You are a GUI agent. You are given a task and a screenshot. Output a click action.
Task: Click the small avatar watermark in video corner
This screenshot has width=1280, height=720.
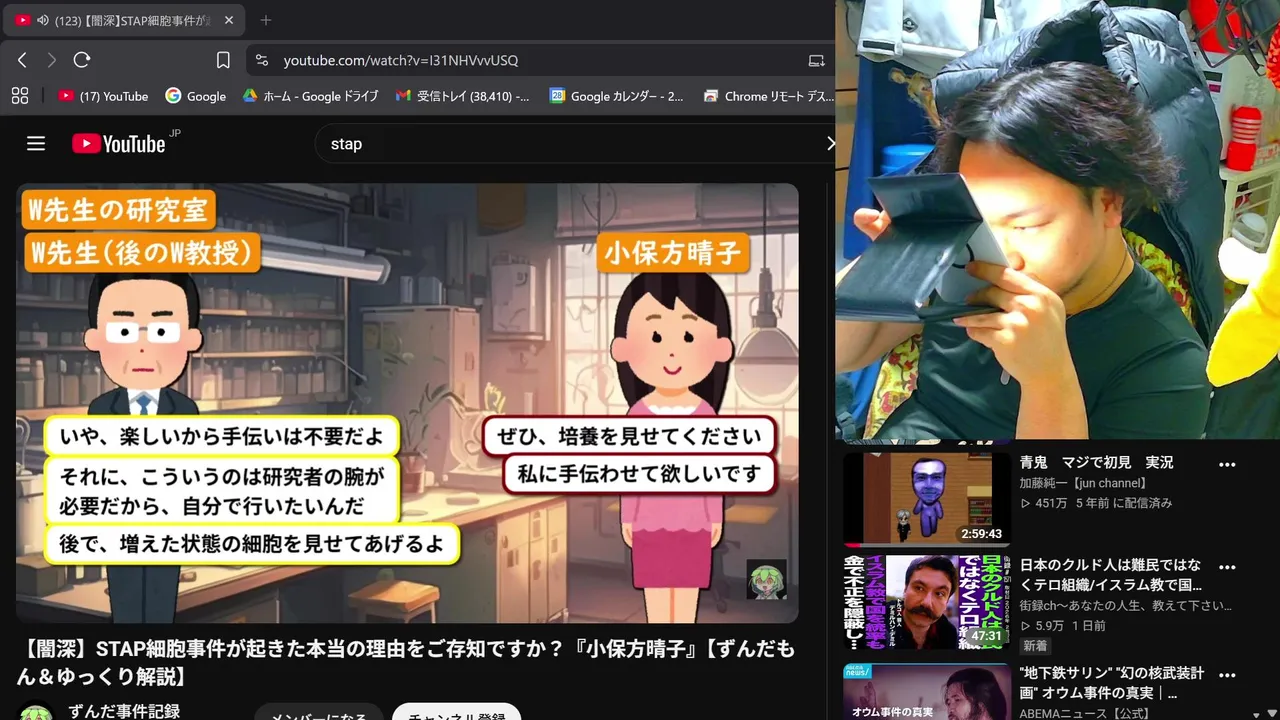pyautogui.click(x=767, y=579)
